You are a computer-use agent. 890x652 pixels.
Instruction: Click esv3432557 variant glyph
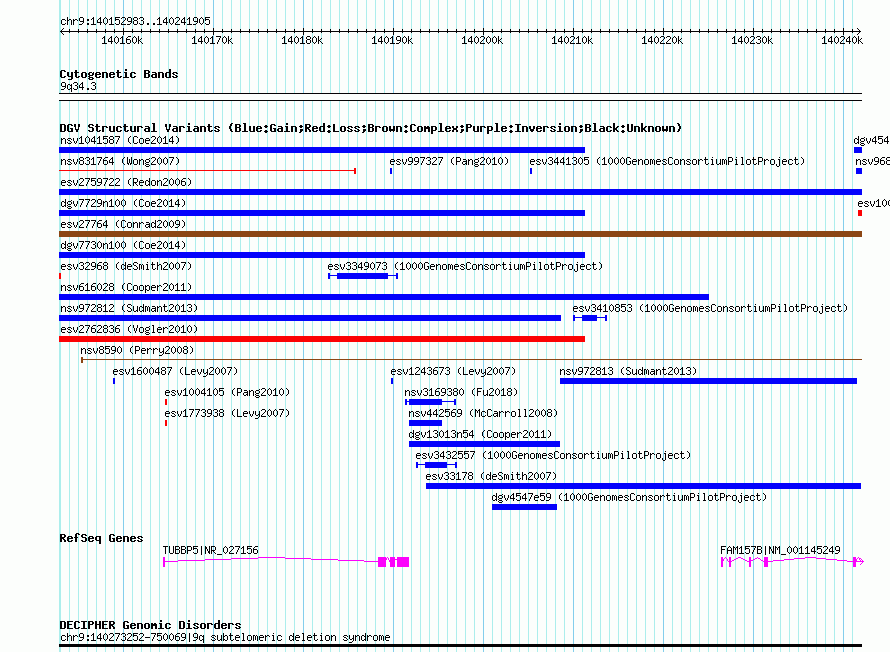point(436,465)
